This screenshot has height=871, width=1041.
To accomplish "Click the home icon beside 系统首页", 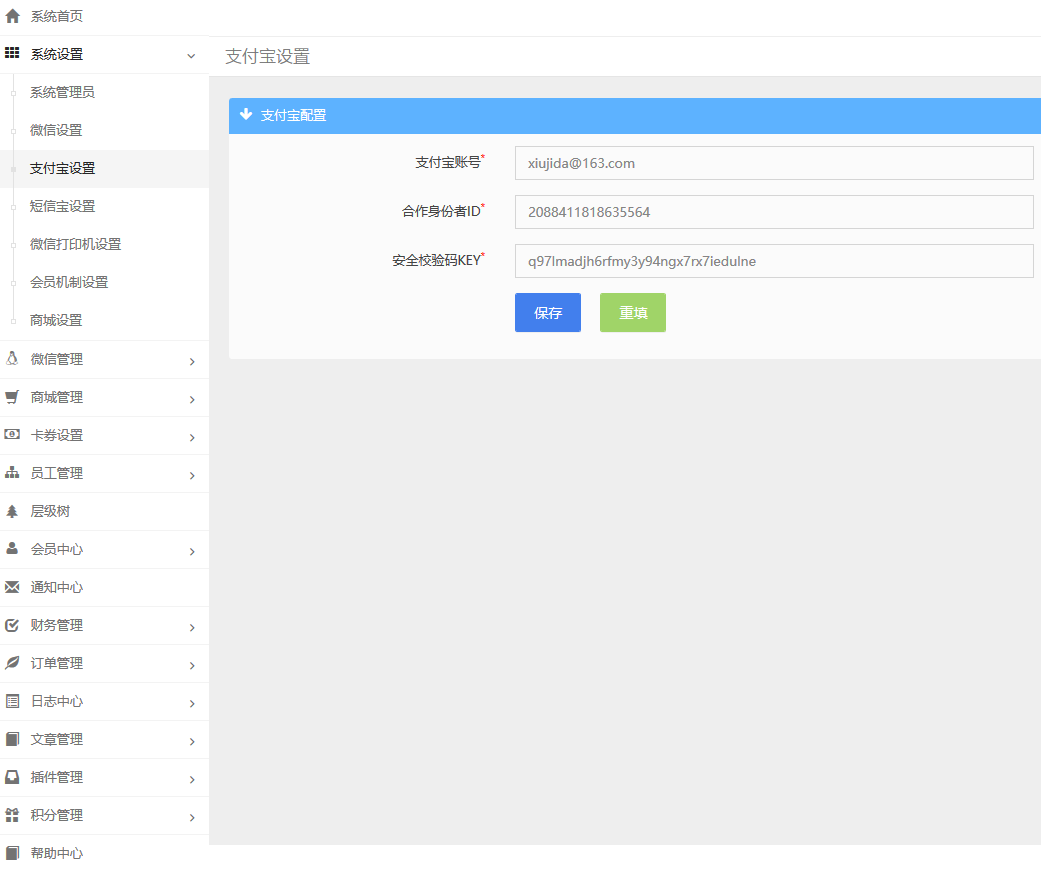I will (x=13, y=16).
